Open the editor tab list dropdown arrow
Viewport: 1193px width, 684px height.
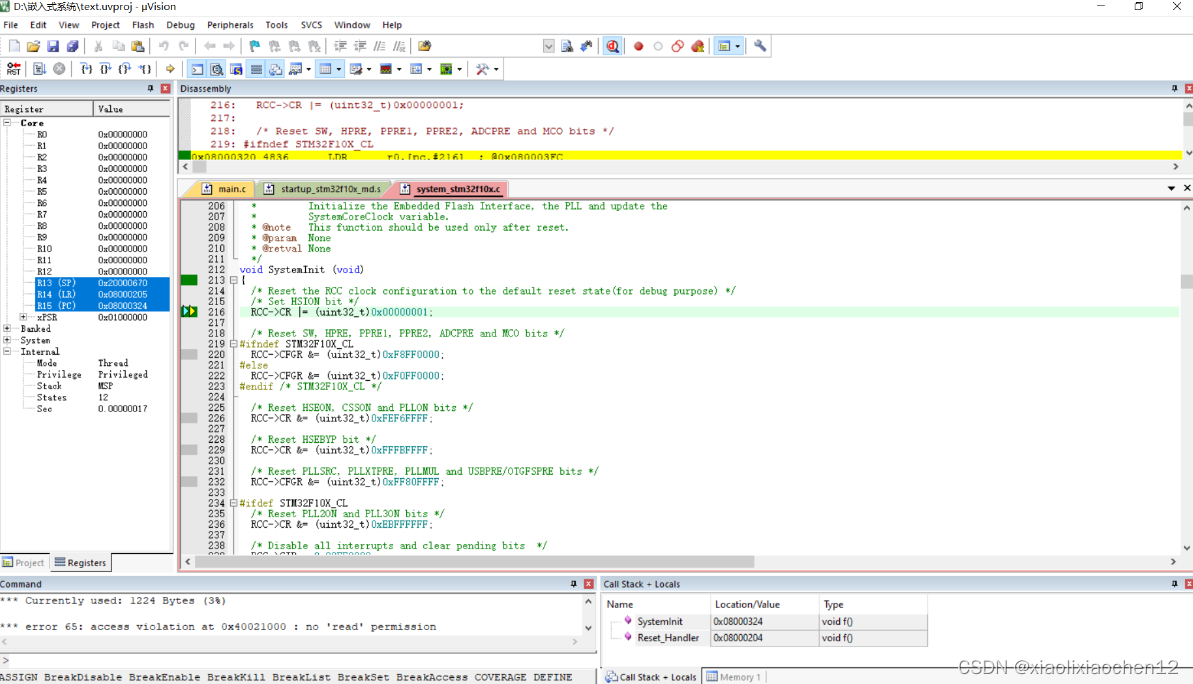click(1171, 188)
